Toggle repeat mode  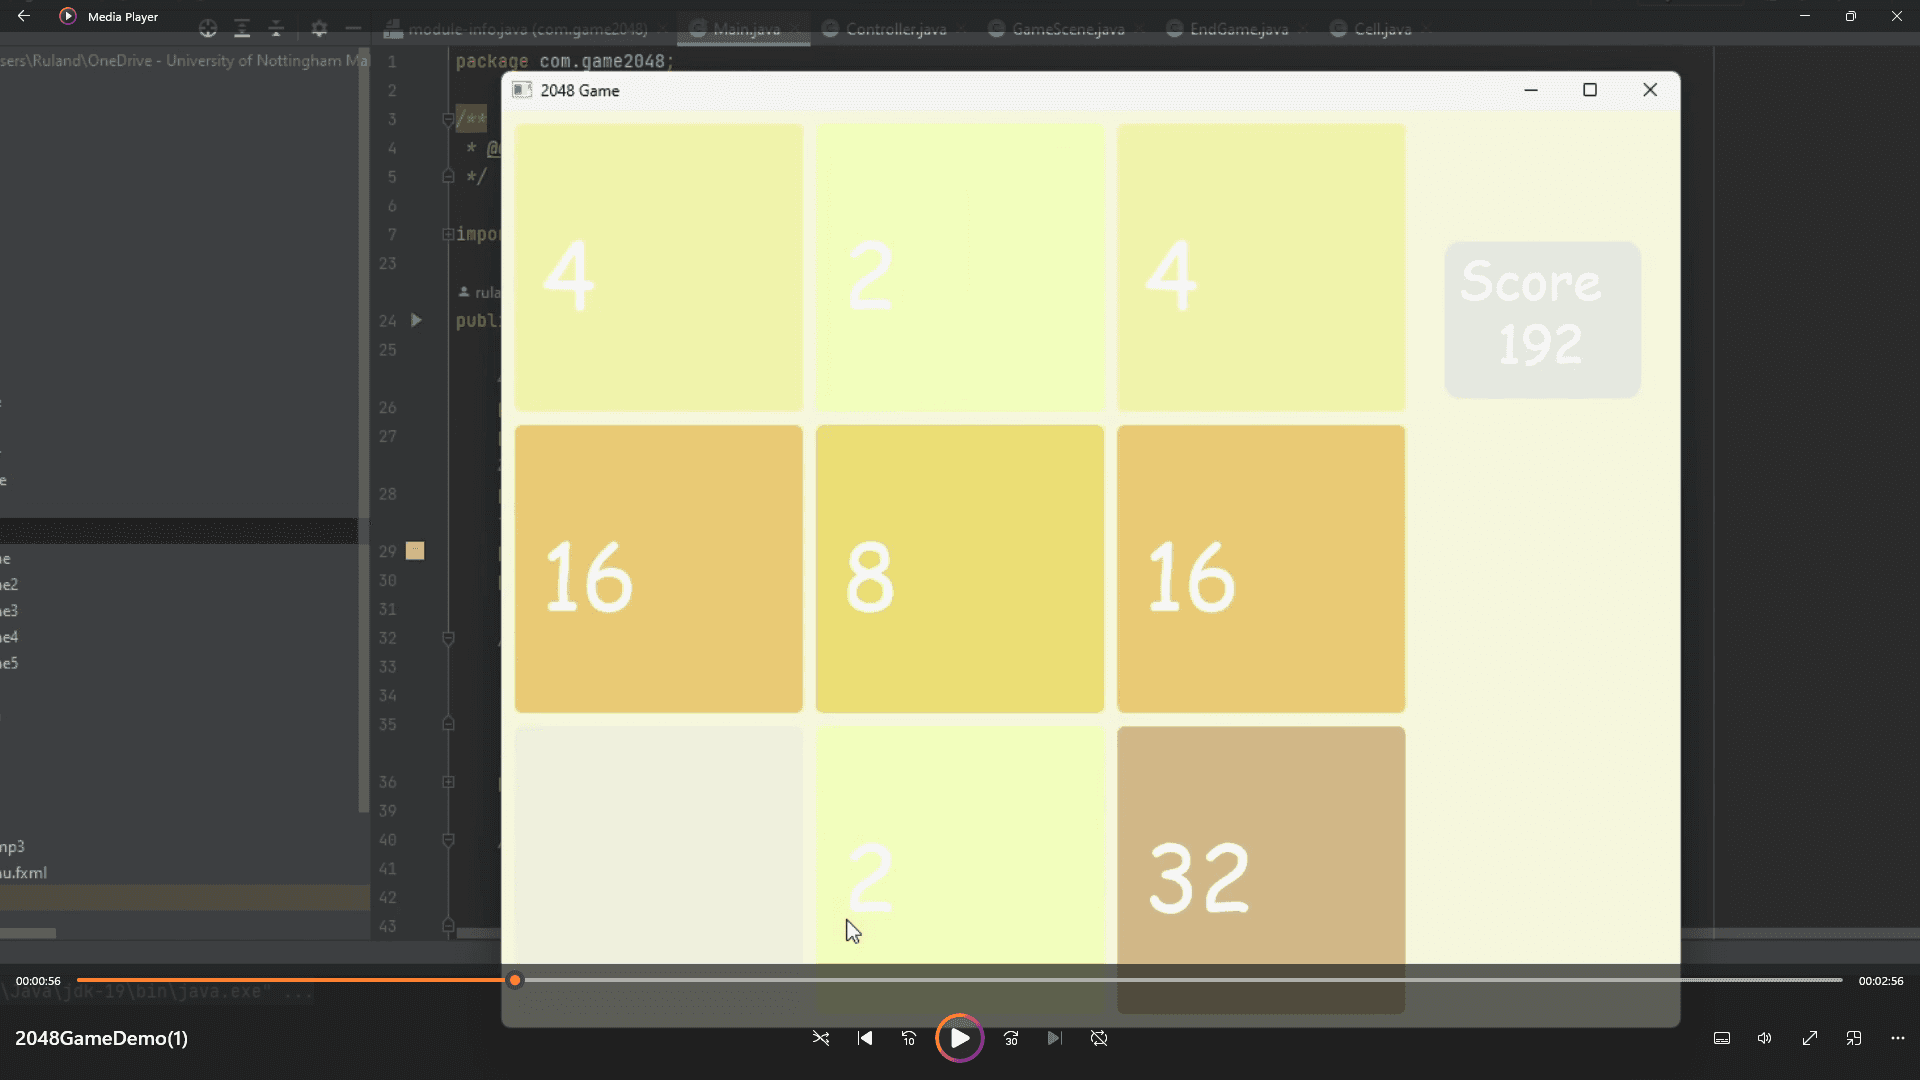(x=1099, y=1038)
